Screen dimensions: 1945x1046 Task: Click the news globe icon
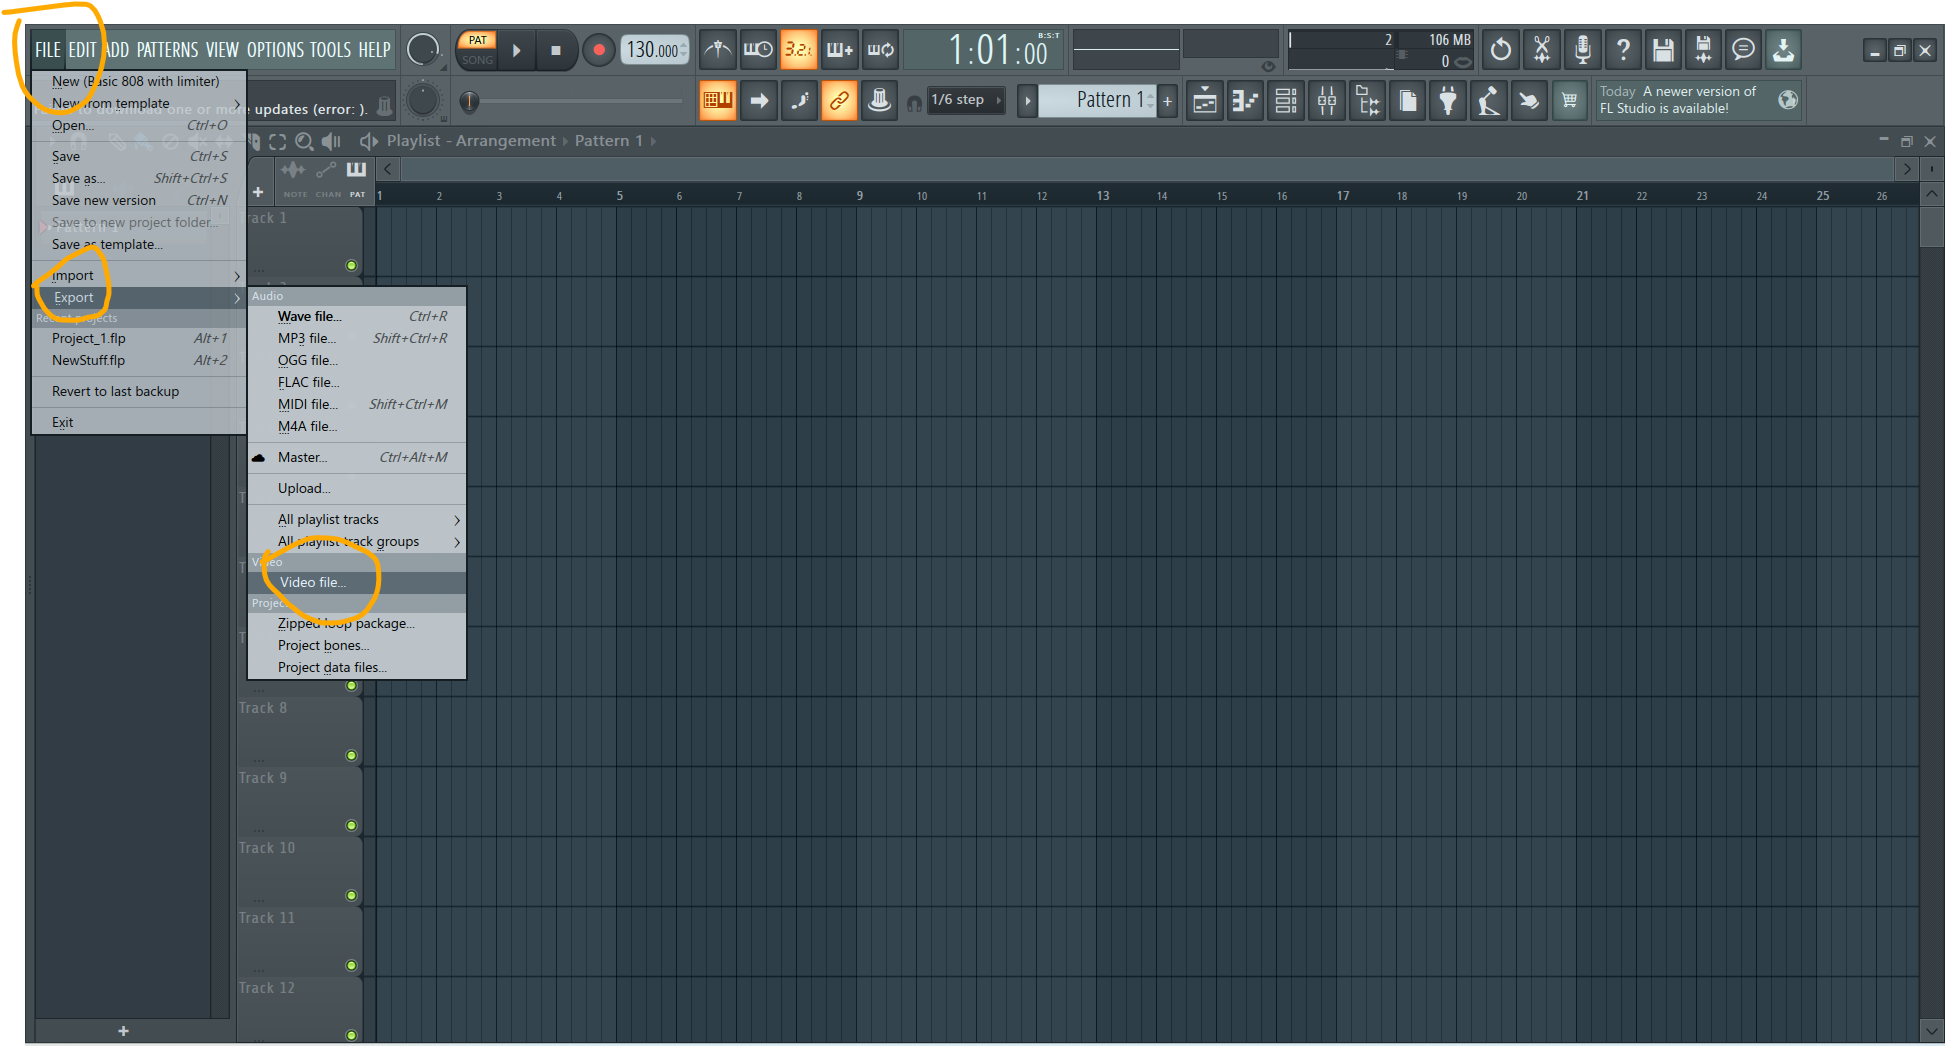click(x=1788, y=100)
